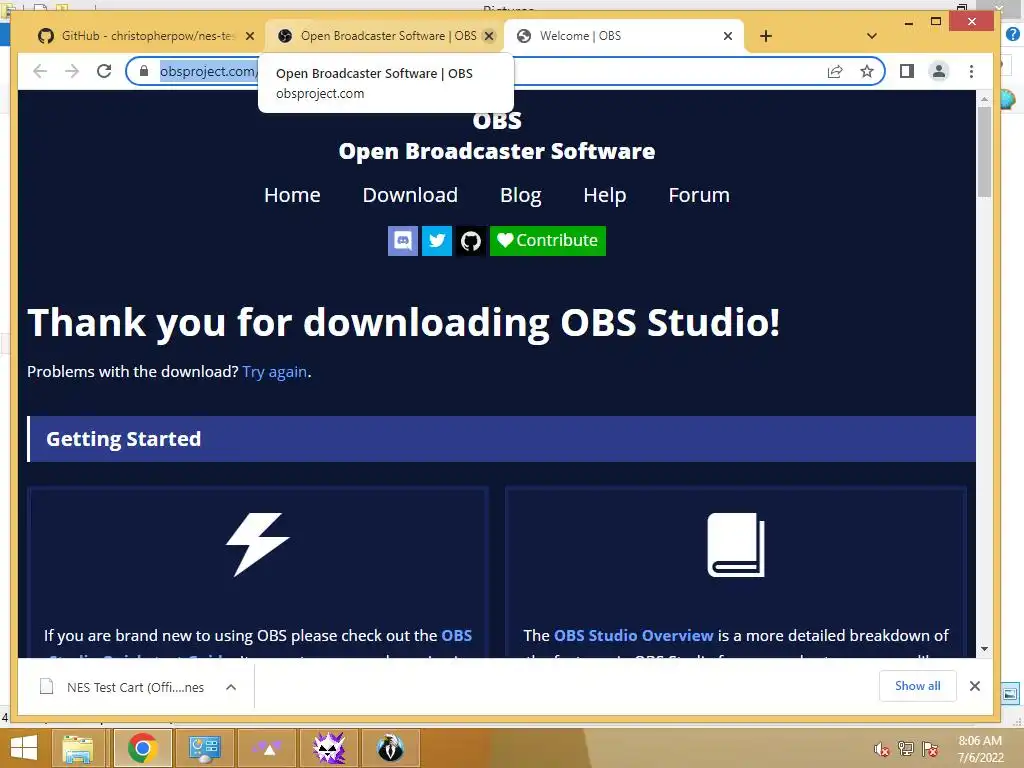The image size is (1024, 768).
Task: Open the Blog navigation link
Action: 520,195
